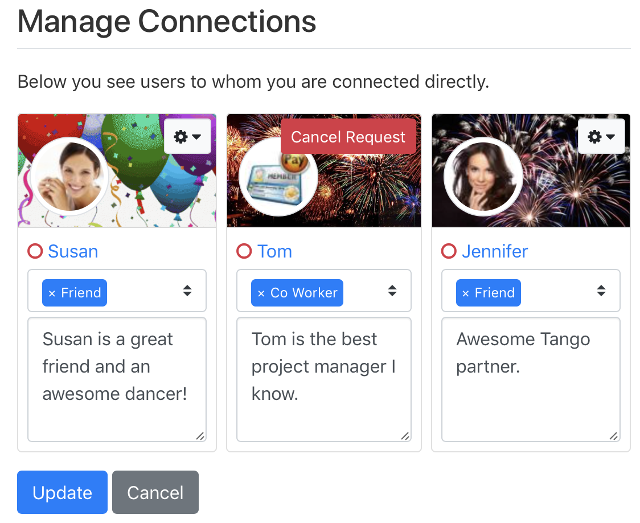Click the gray Cancel button
640x523 pixels.
(x=156, y=492)
